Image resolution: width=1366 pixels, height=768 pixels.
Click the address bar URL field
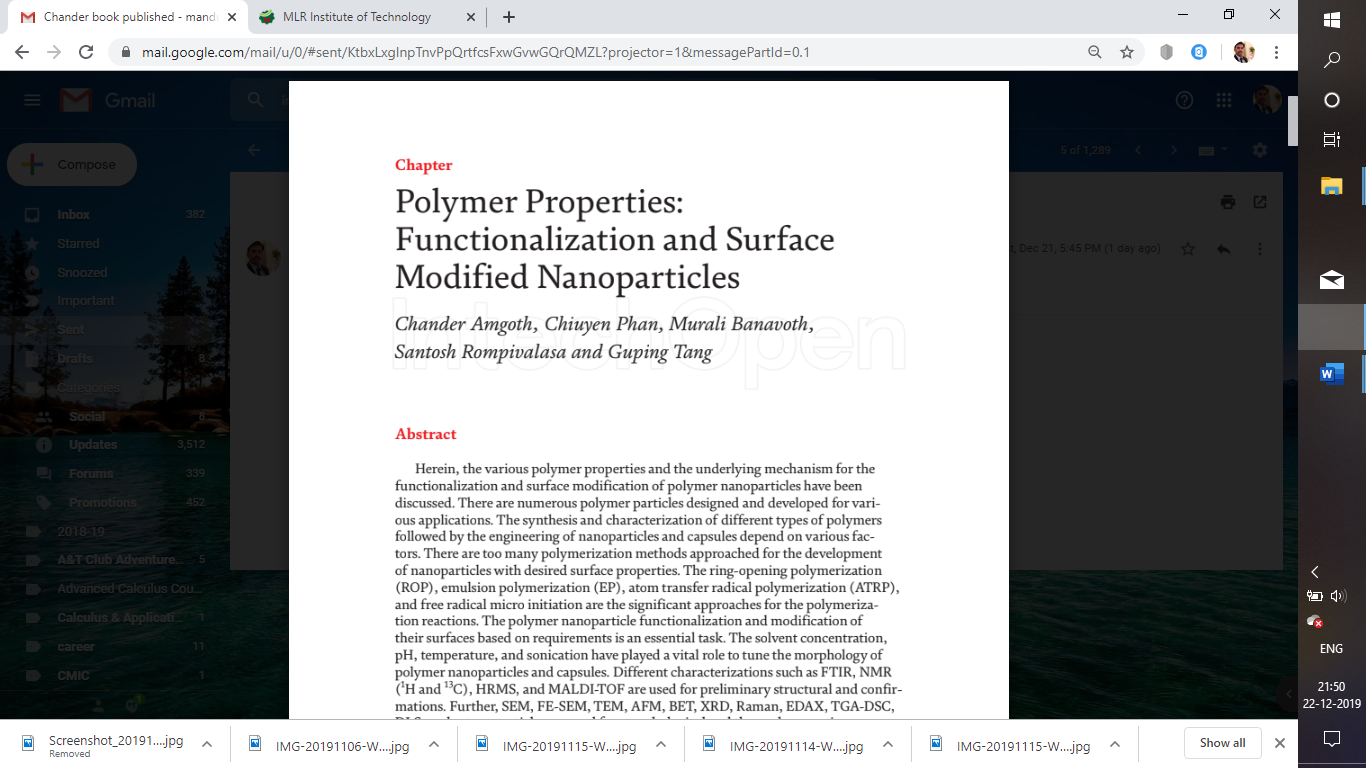coord(600,52)
